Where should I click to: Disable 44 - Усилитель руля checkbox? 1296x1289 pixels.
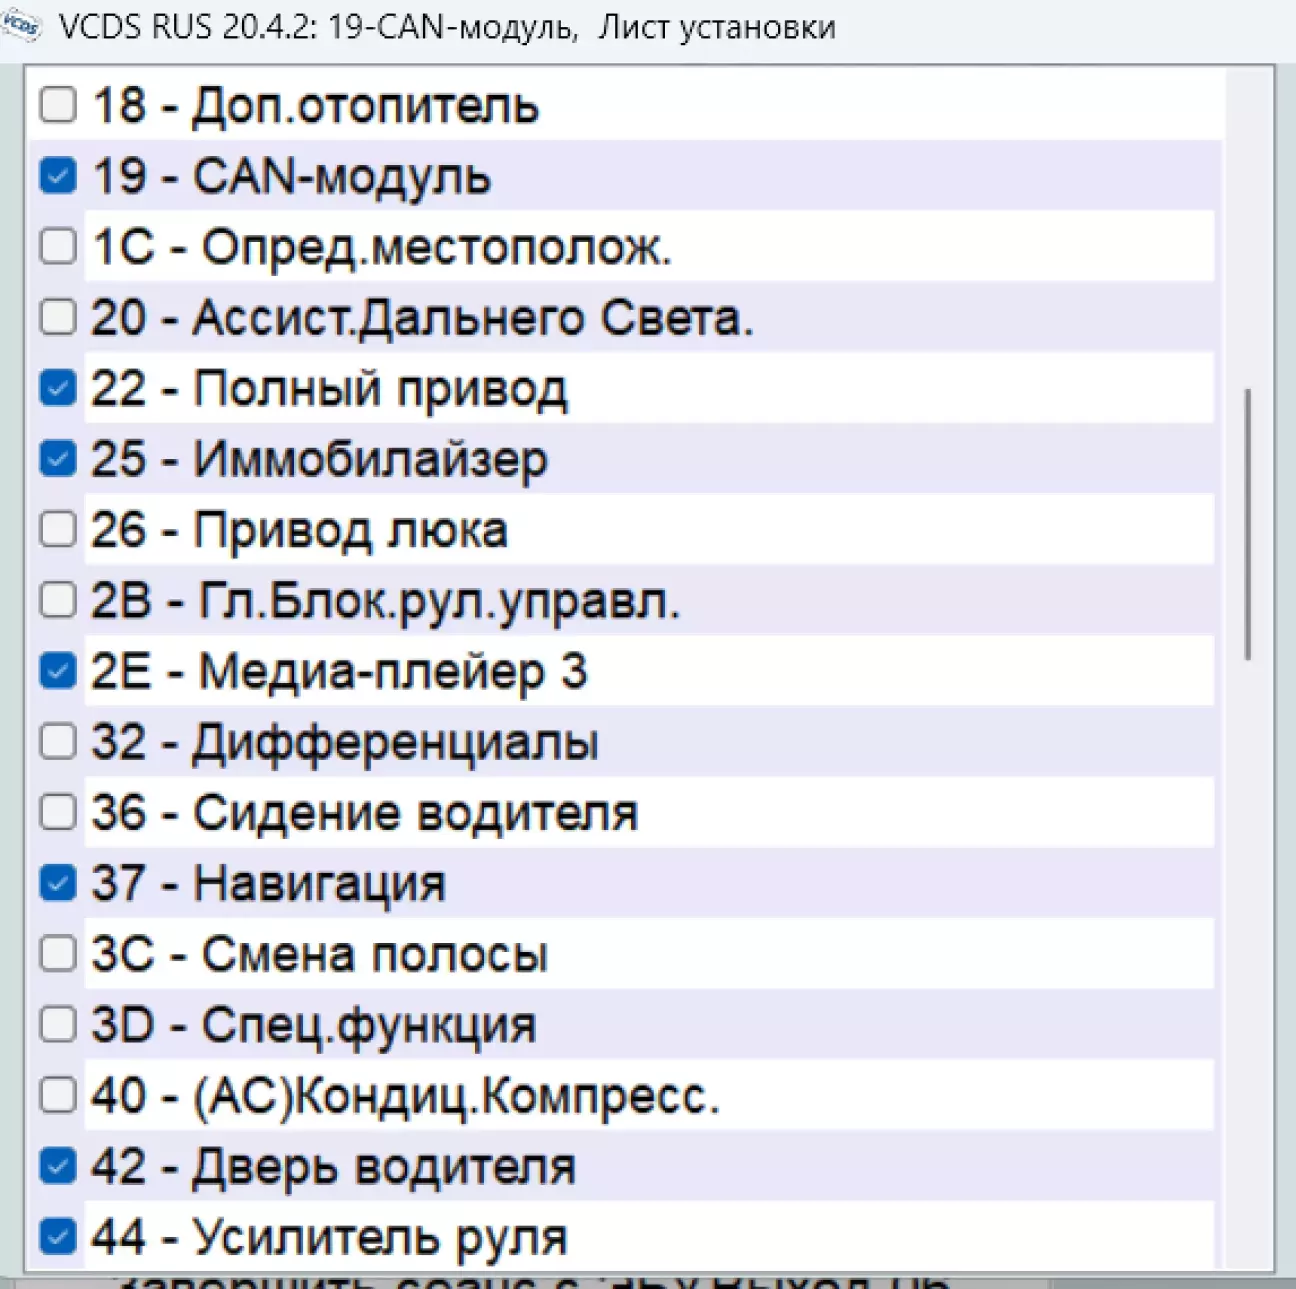click(x=58, y=1237)
